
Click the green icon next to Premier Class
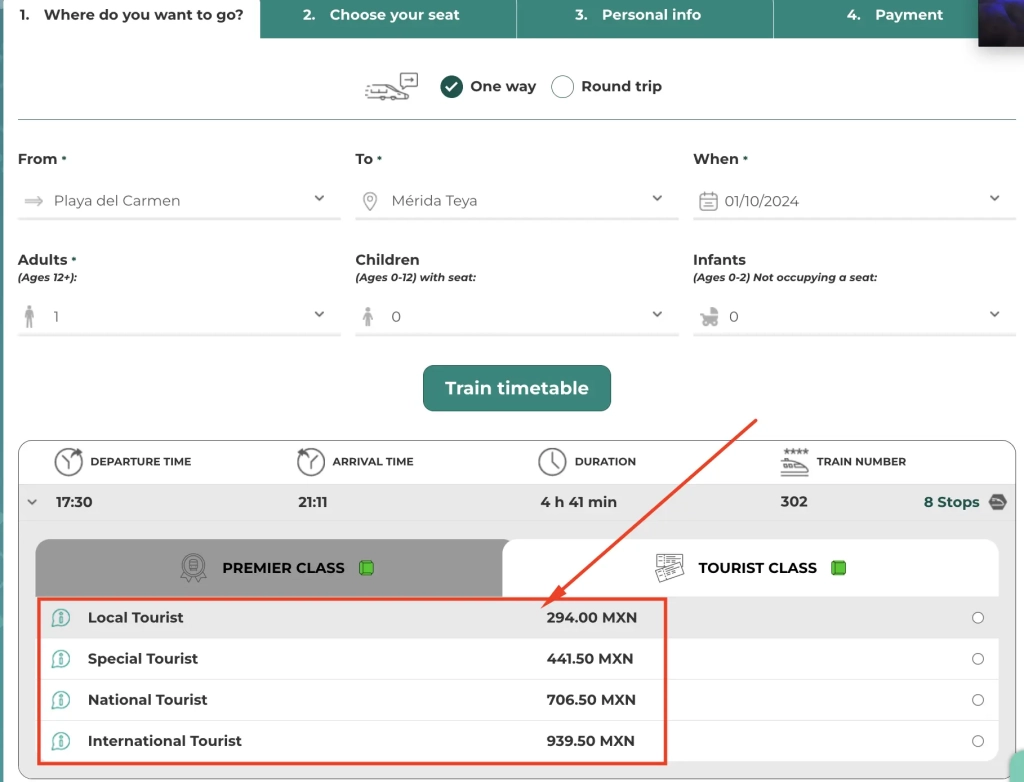[x=366, y=568]
